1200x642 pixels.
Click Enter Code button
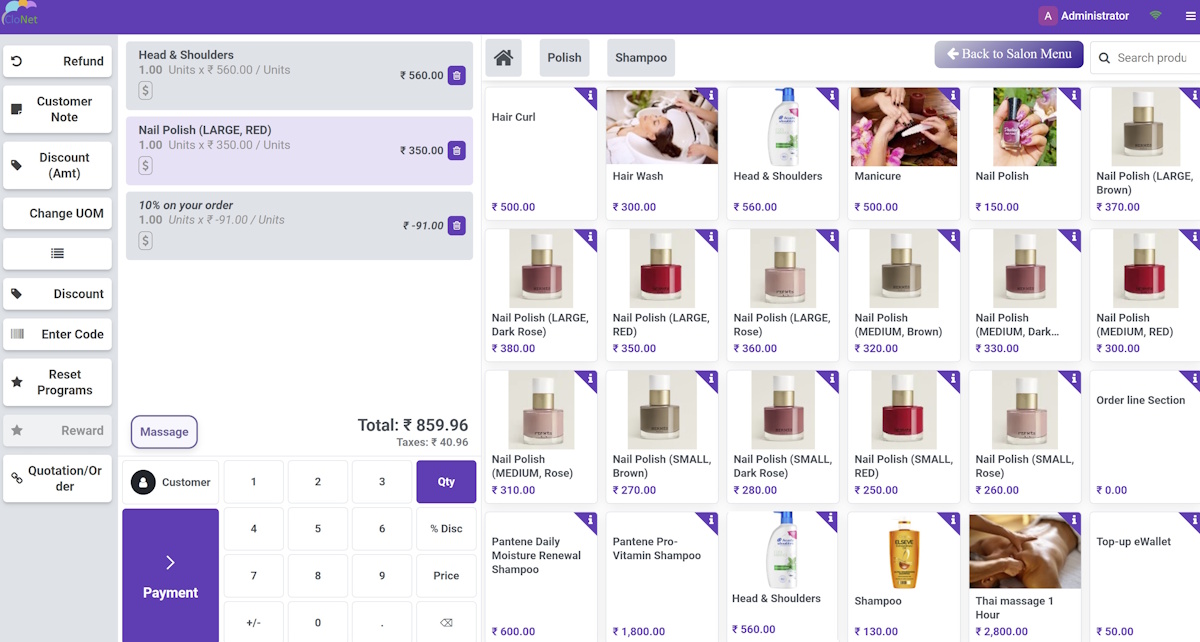[x=57, y=334]
